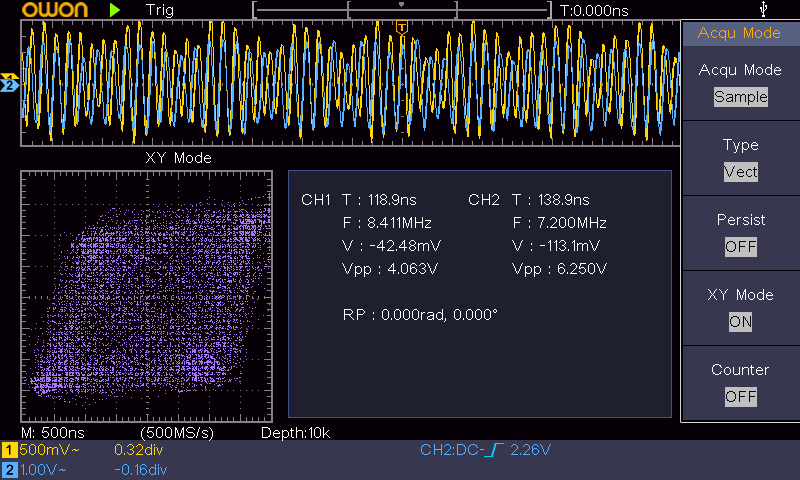
Task: Change the Type Vect display option
Action: [x=740, y=172]
